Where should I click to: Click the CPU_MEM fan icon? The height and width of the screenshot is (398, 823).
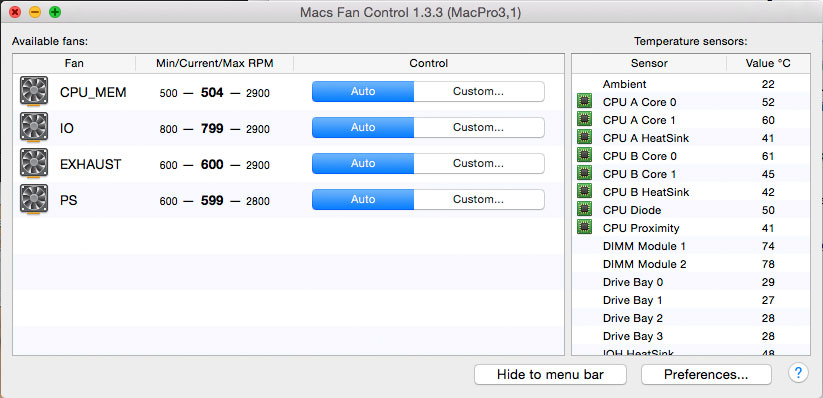tap(34, 91)
